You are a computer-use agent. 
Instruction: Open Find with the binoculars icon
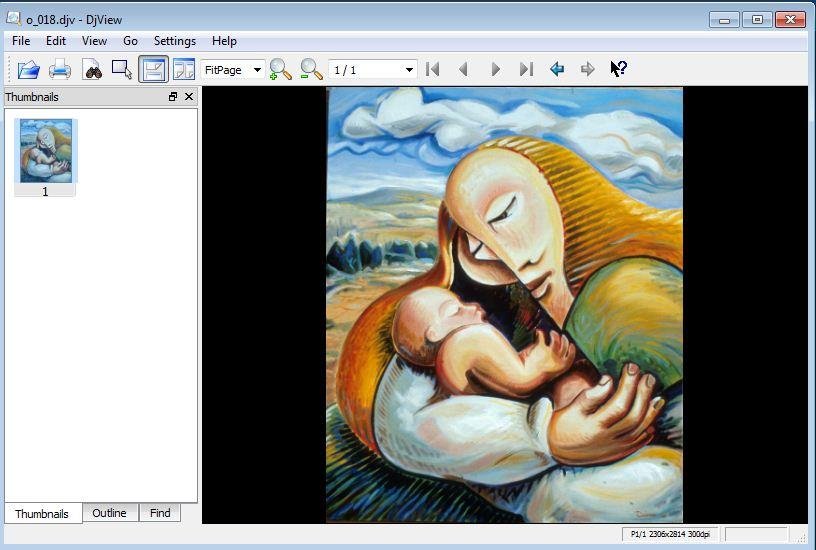click(92, 69)
